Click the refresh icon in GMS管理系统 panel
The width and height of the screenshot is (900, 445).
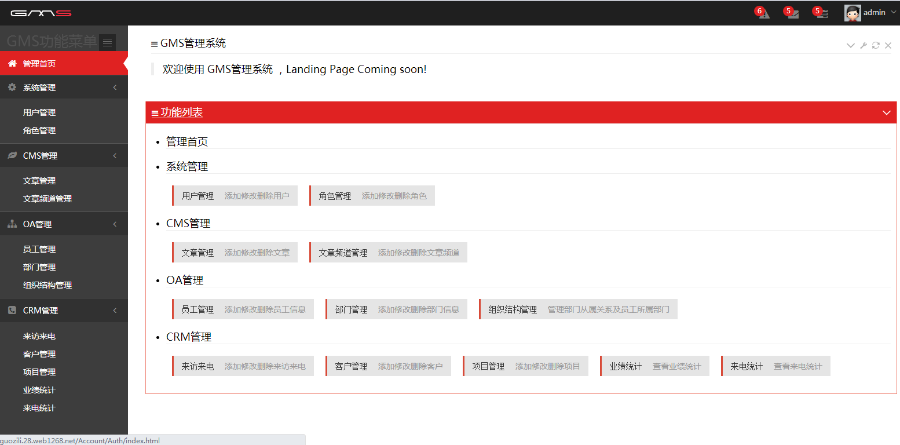click(x=876, y=45)
